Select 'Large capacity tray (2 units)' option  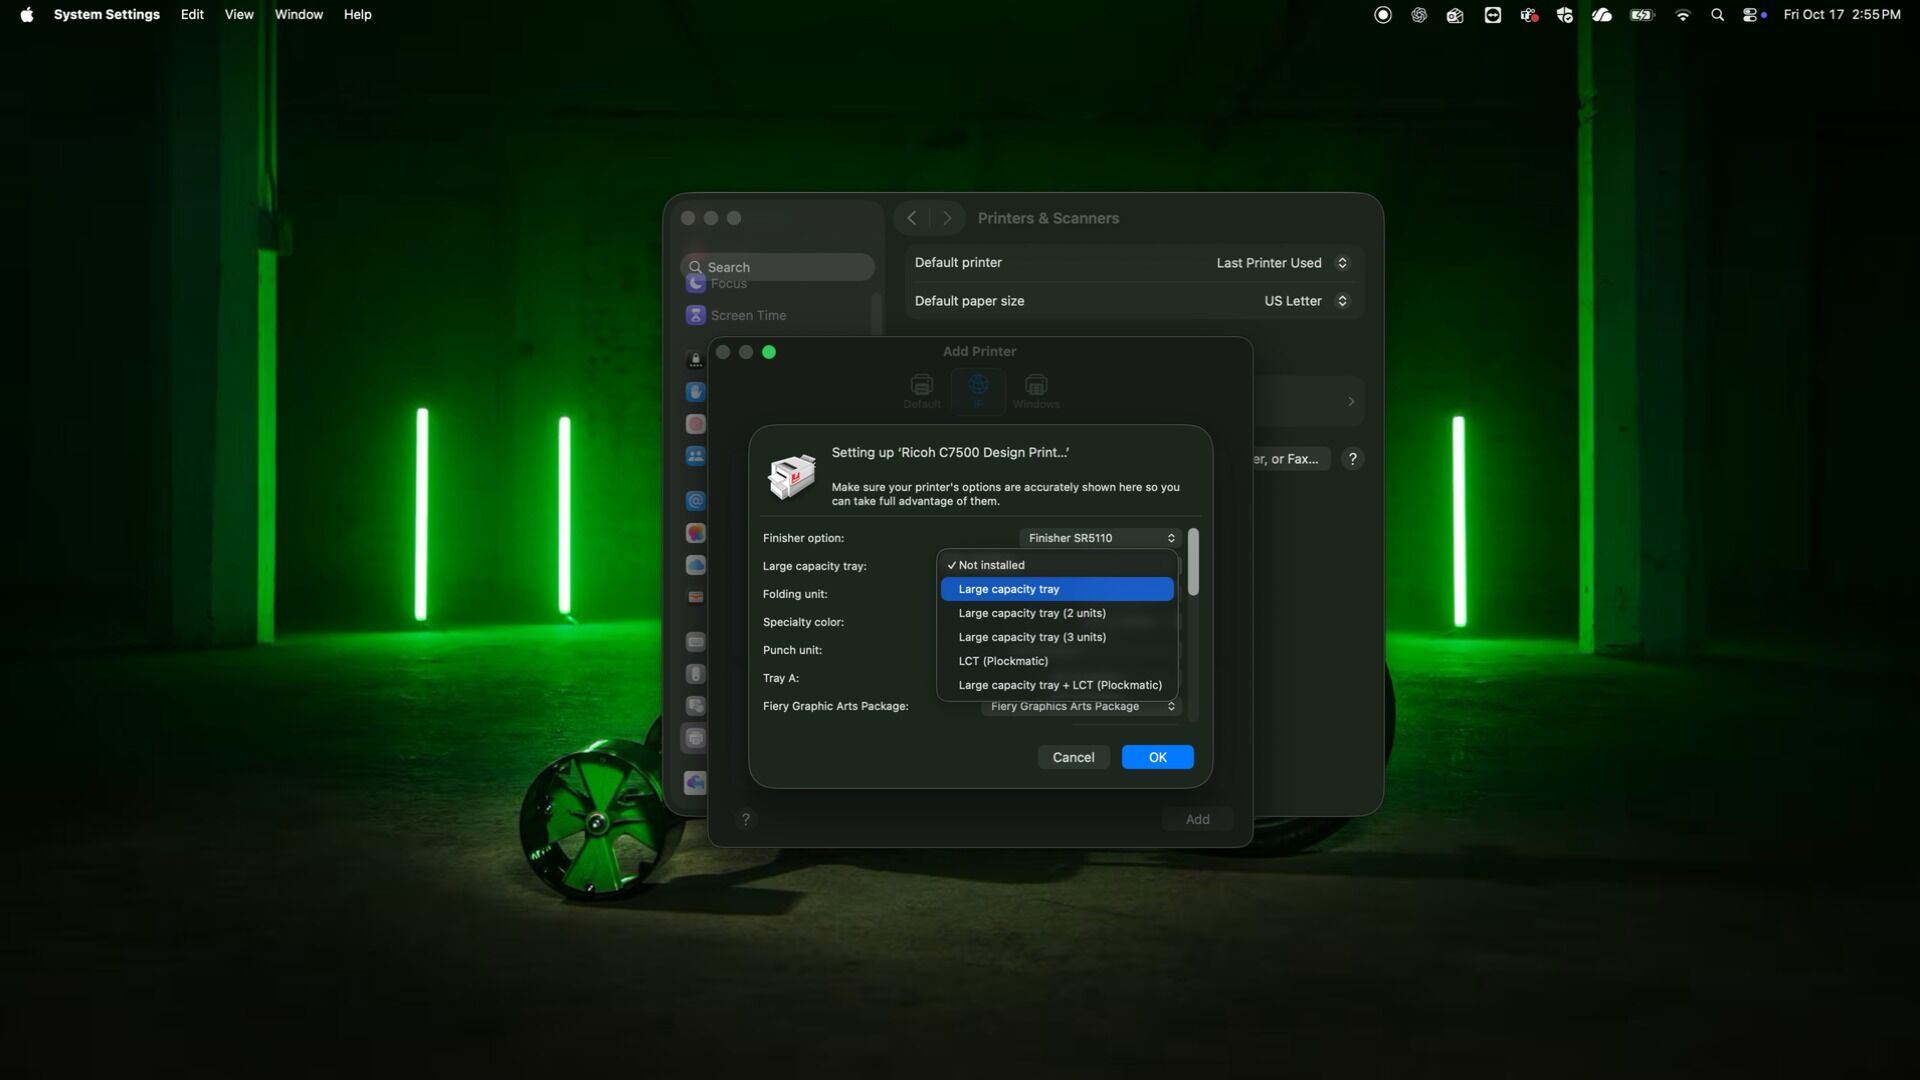point(1031,613)
